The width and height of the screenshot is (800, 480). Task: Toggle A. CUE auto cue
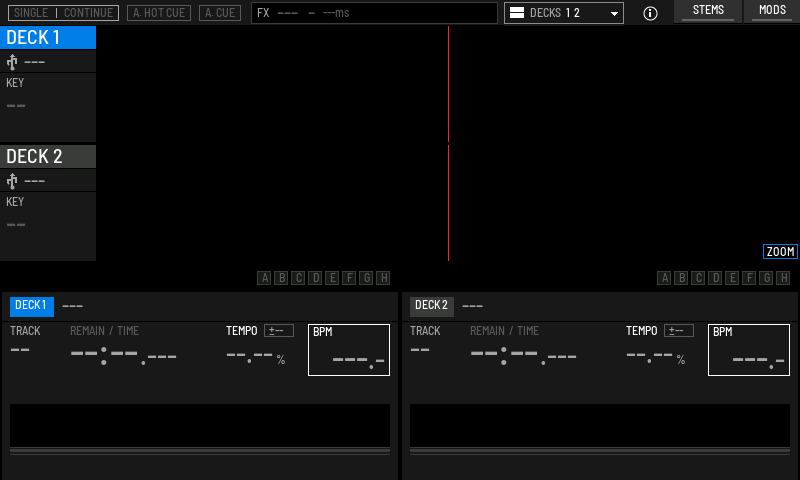click(220, 13)
